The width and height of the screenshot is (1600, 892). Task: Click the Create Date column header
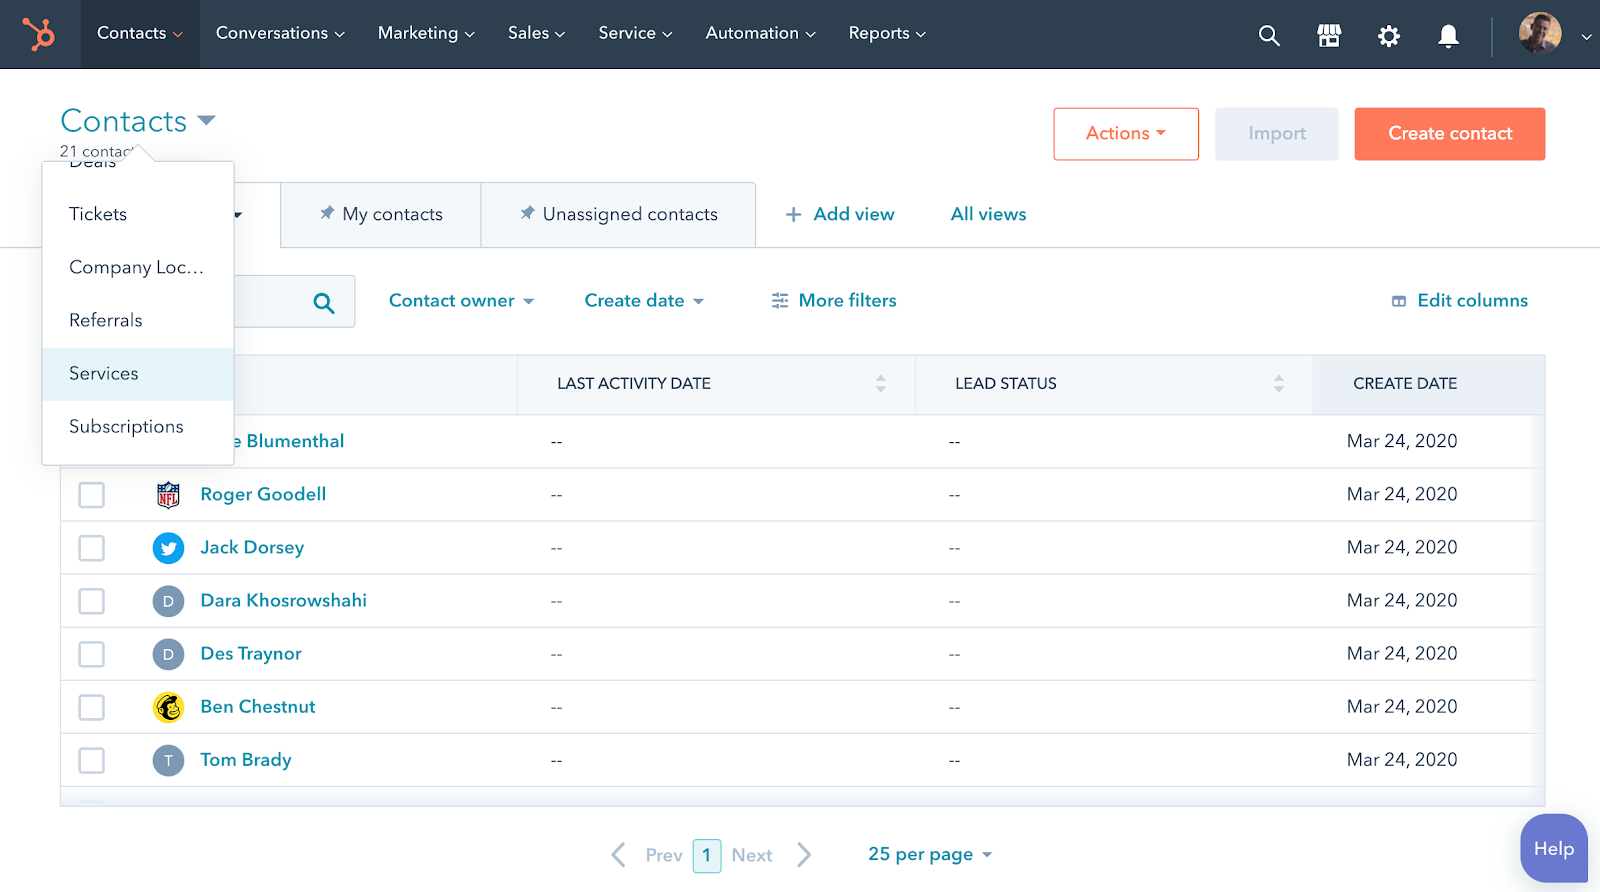1428,384
